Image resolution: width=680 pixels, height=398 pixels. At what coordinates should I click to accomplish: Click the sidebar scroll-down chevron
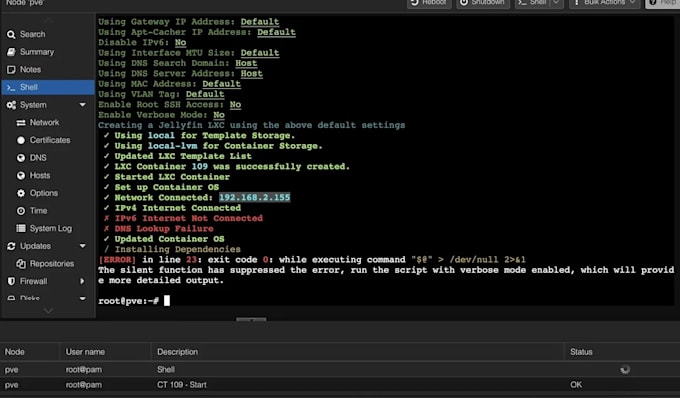(x=48, y=310)
